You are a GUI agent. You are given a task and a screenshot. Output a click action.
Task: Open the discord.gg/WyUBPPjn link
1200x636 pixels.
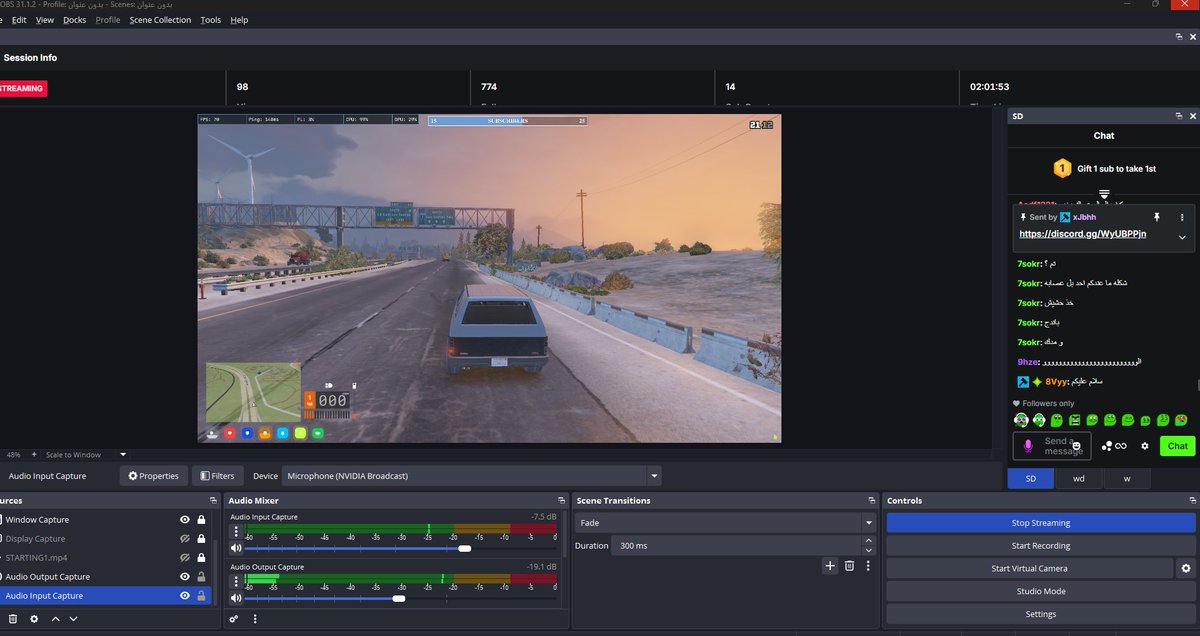1082,234
